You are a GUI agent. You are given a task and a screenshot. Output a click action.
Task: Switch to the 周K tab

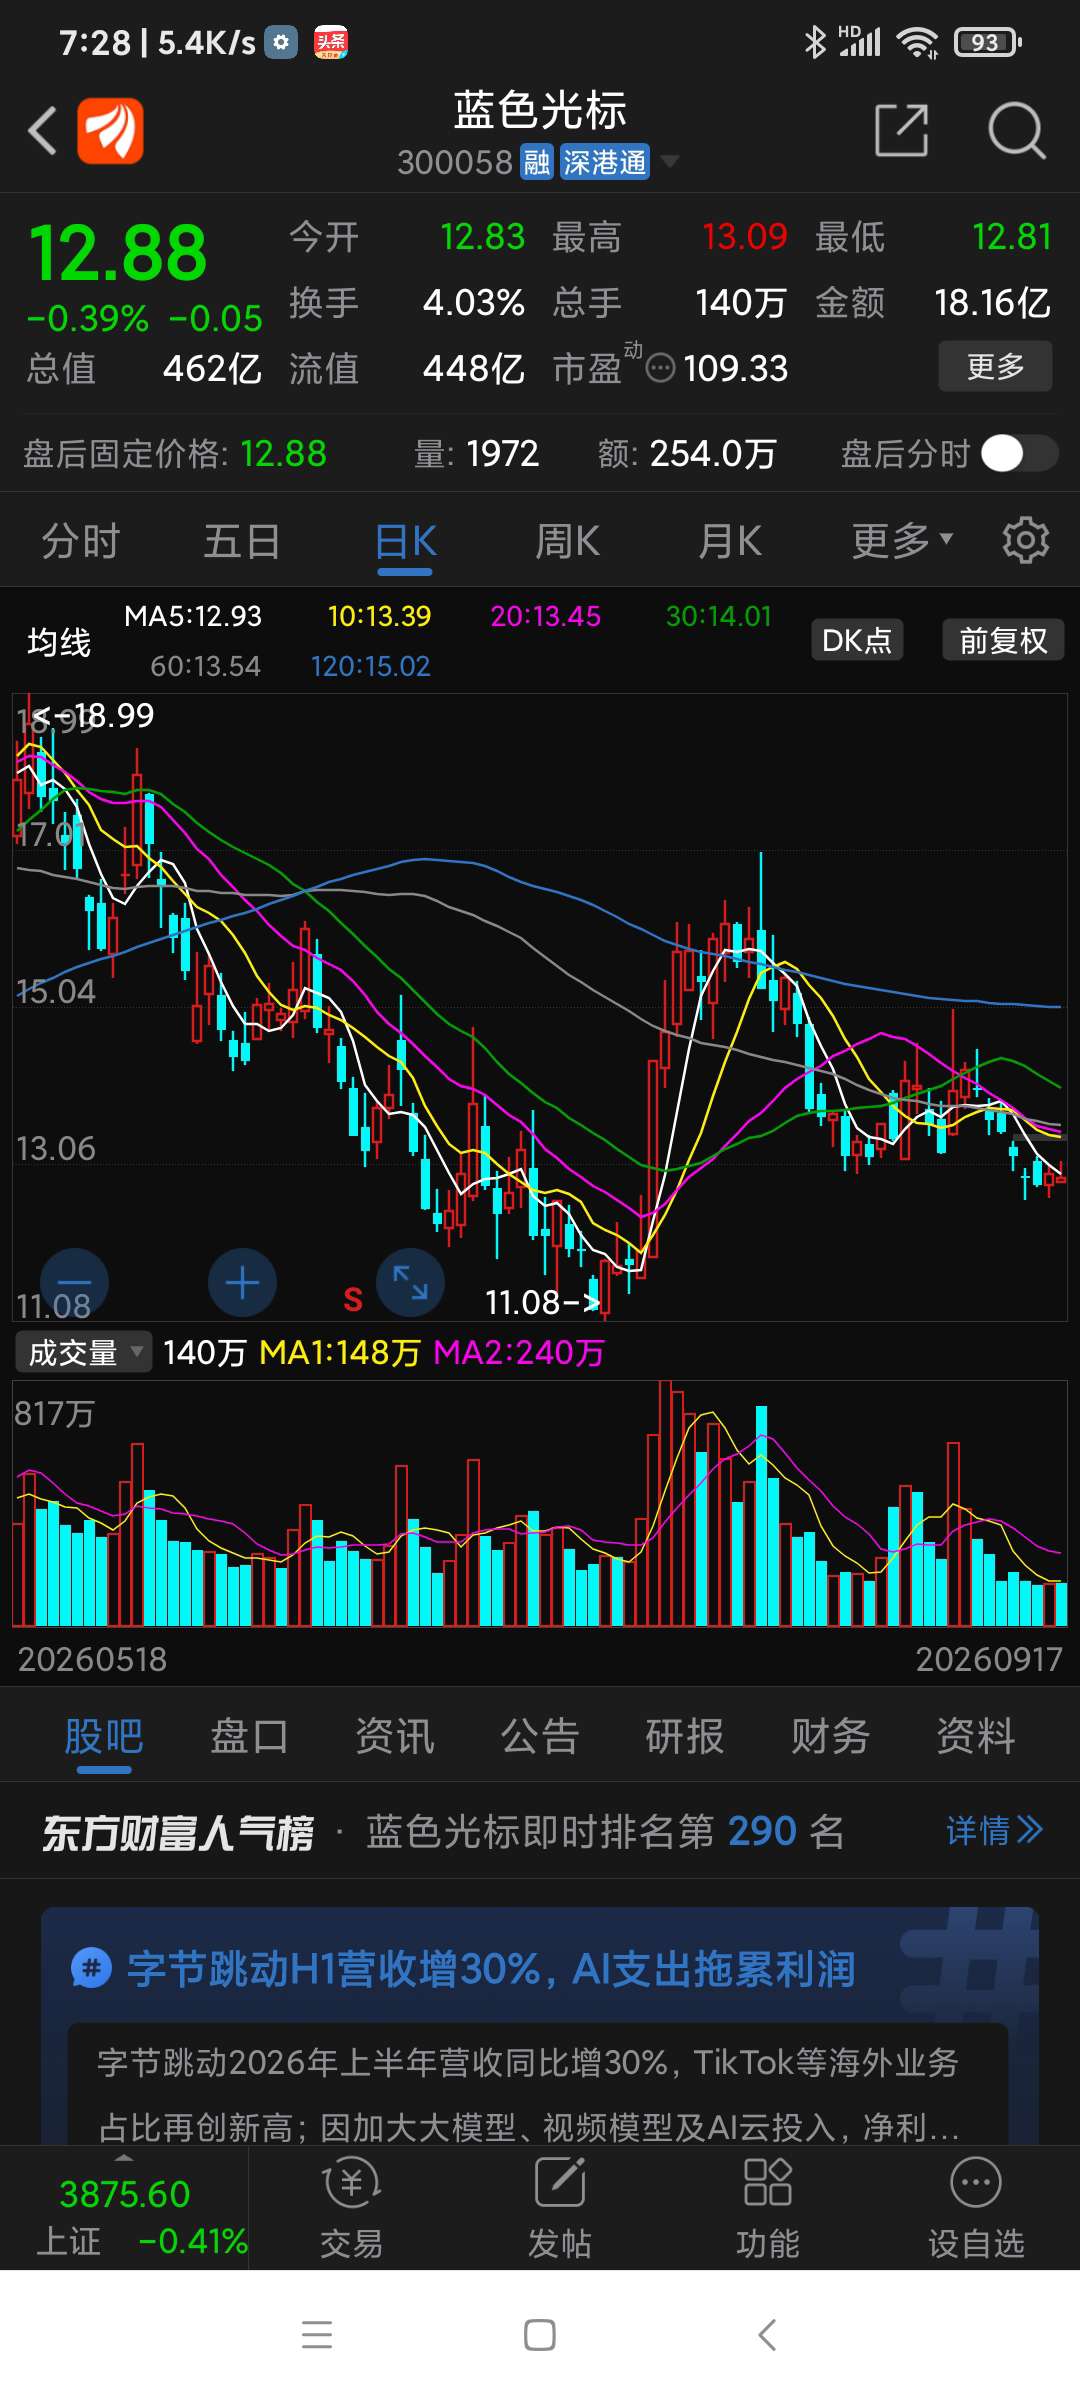pos(567,541)
